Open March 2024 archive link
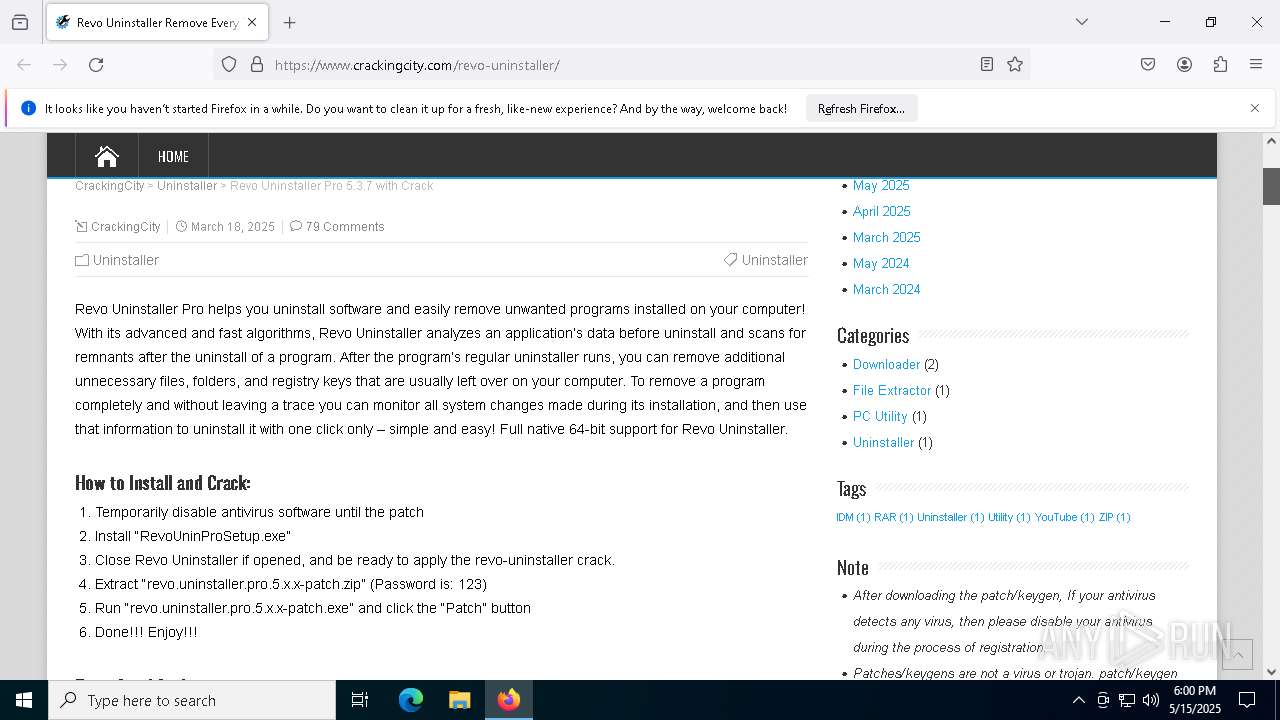This screenshot has height=720, width=1280. pyautogui.click(x=887, y=290)
